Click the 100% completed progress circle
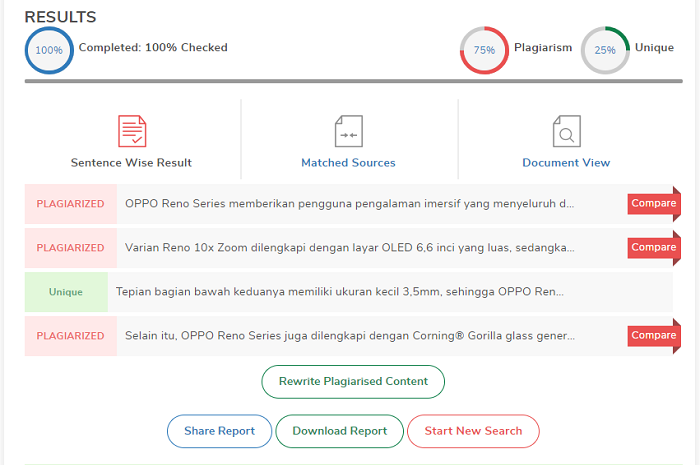This screenshot has width=700, height=465. [x=49, y=50]
